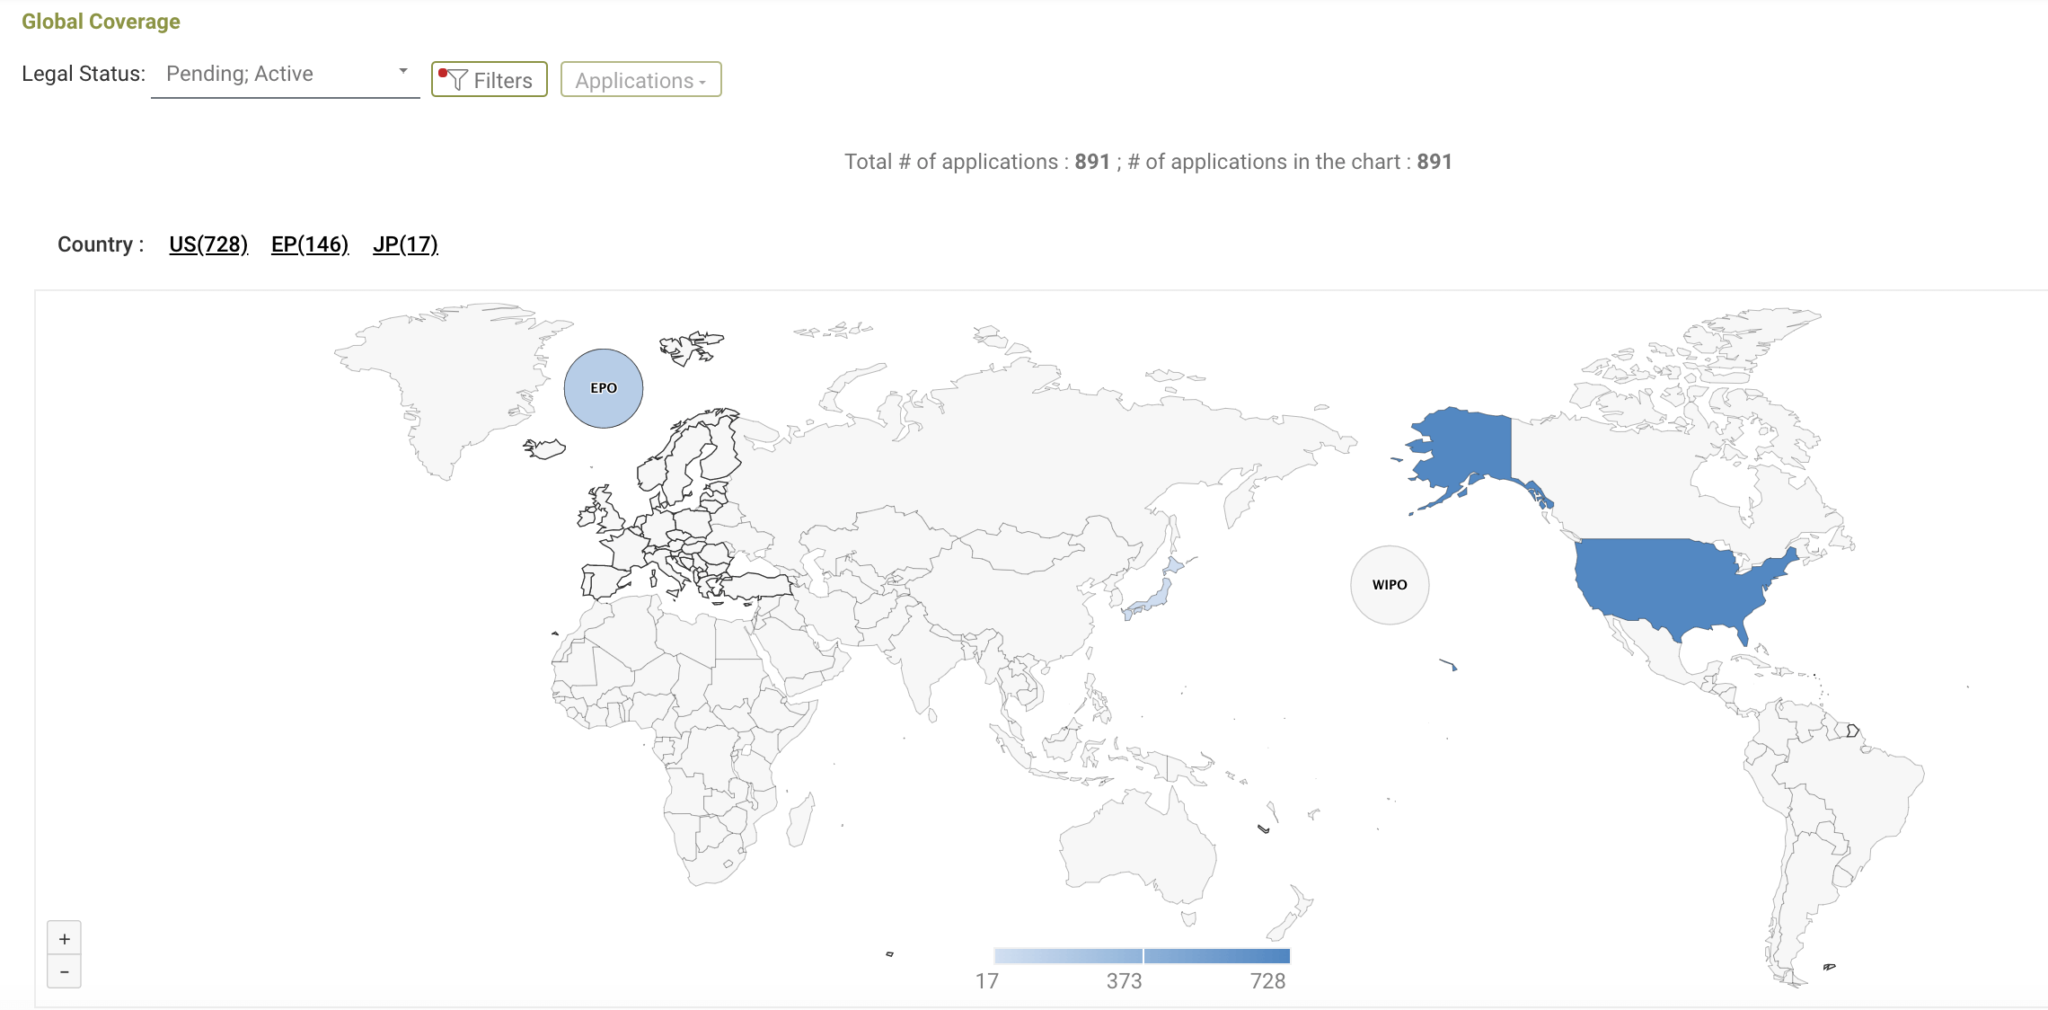The width and height of the screenshot is (2048, 1010).
Task: Click the legend value 728
Action: [1268, 981]
